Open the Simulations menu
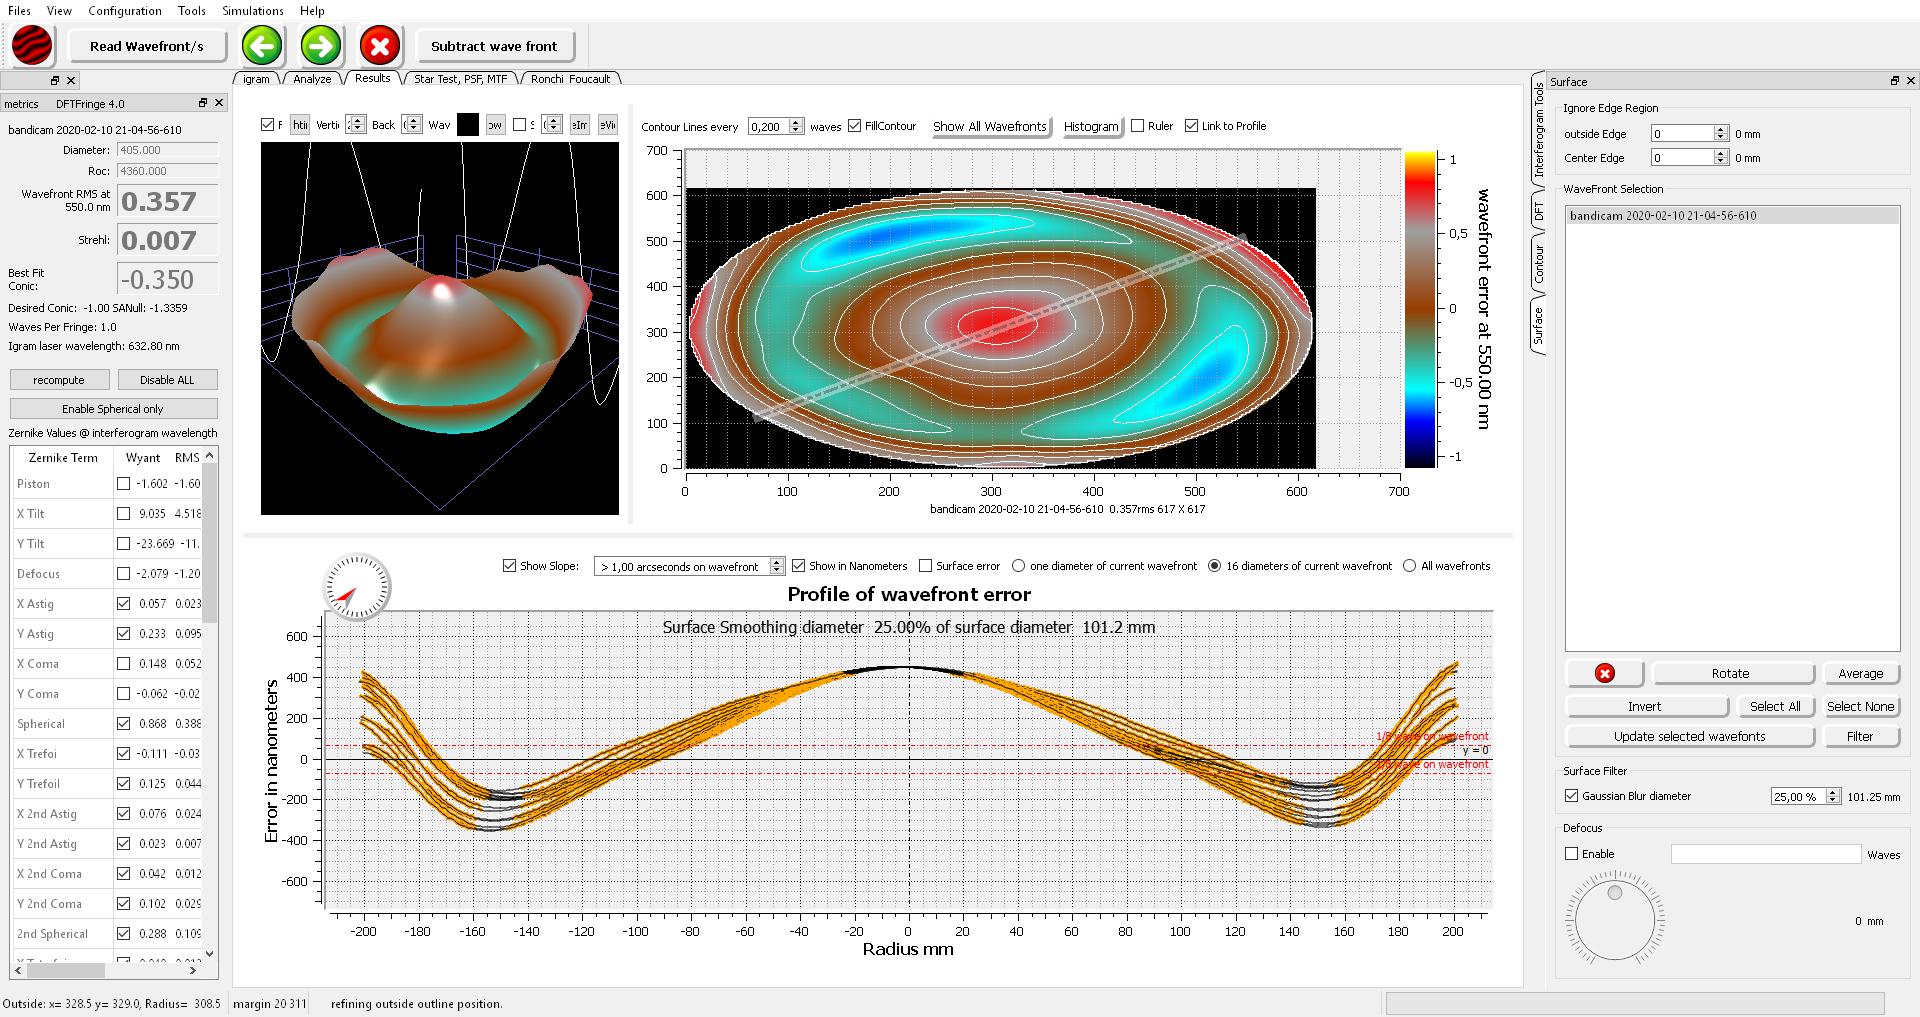 click(x=252, y=11)
